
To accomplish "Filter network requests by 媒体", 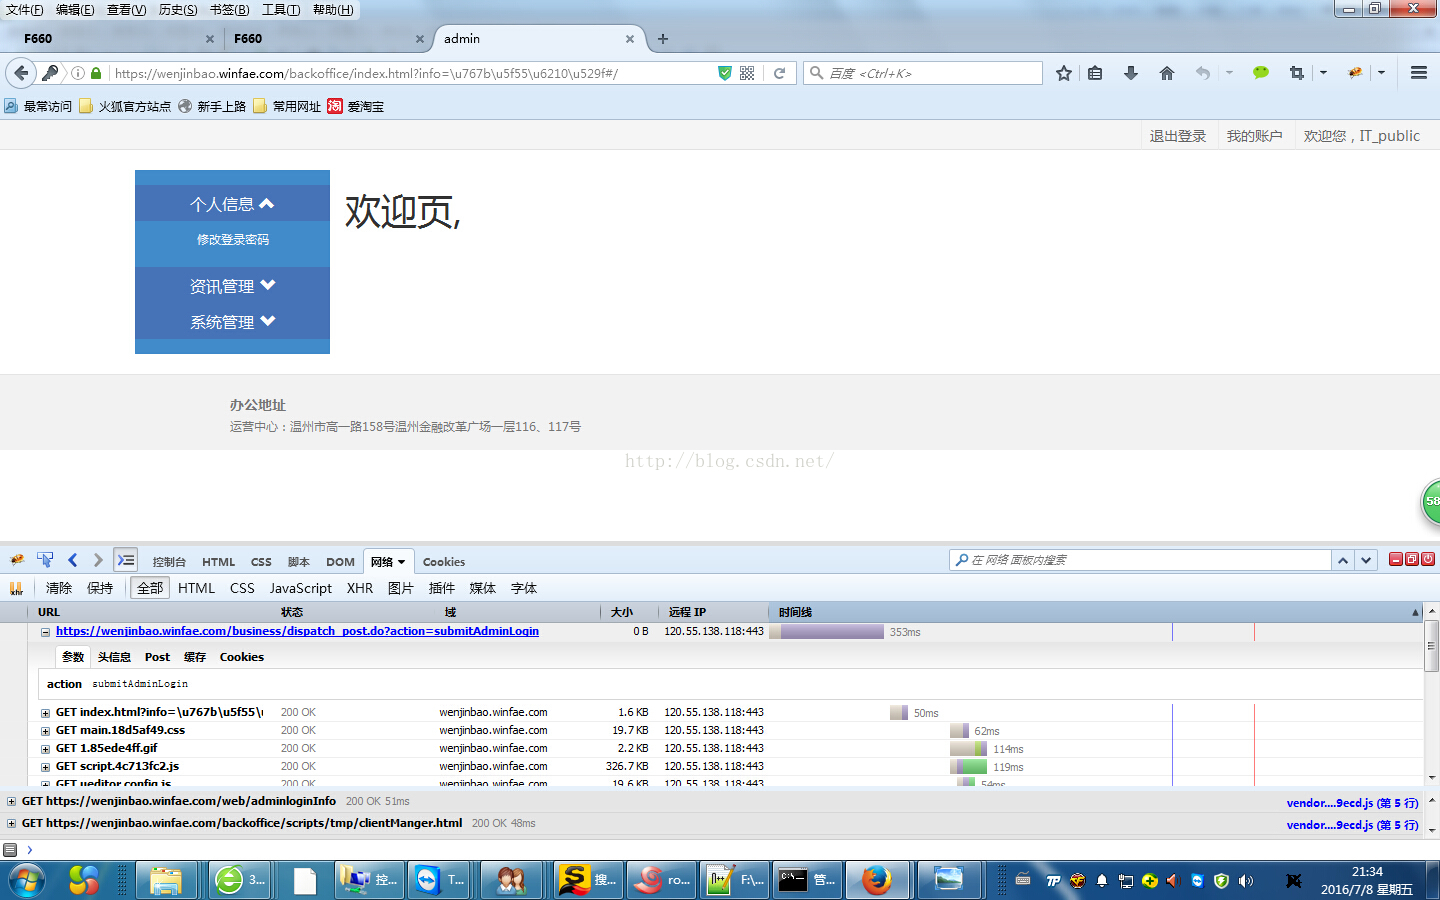I will coord(483,588).
